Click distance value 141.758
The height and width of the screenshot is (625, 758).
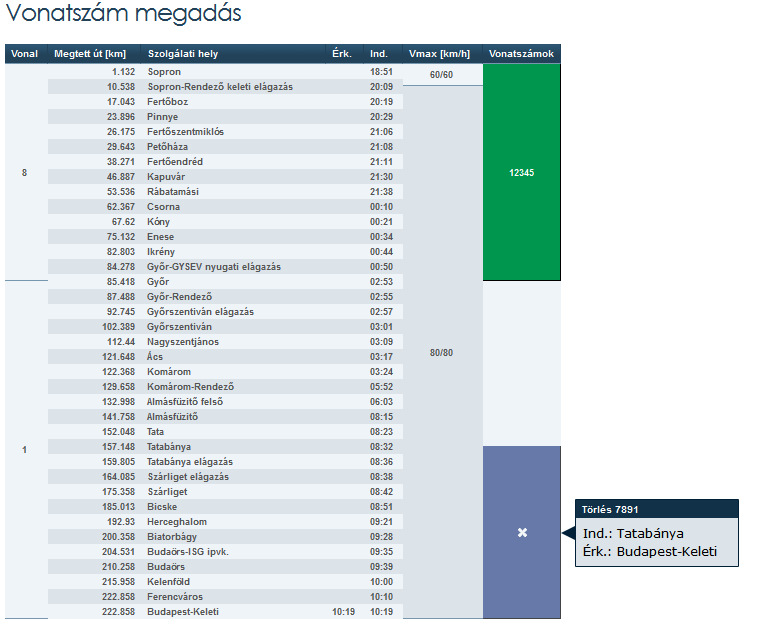[x=118, y=416]
